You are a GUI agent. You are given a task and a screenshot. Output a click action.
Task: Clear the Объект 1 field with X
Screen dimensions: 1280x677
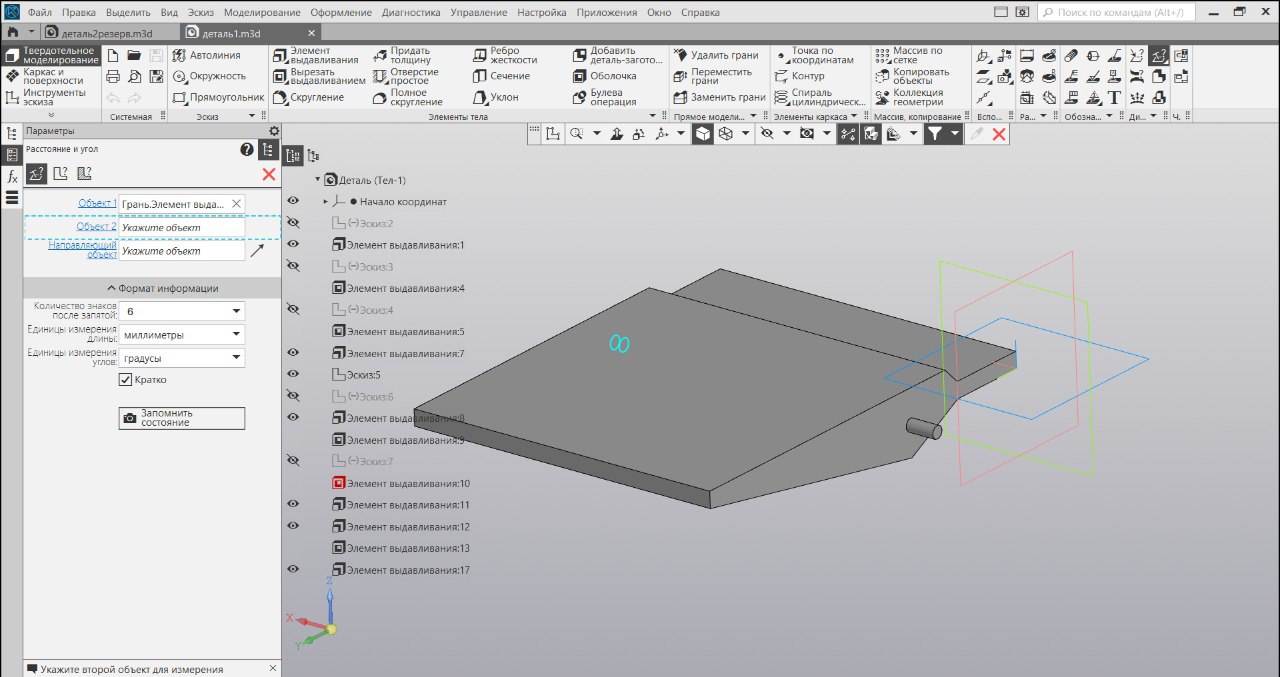click(236, 203)
